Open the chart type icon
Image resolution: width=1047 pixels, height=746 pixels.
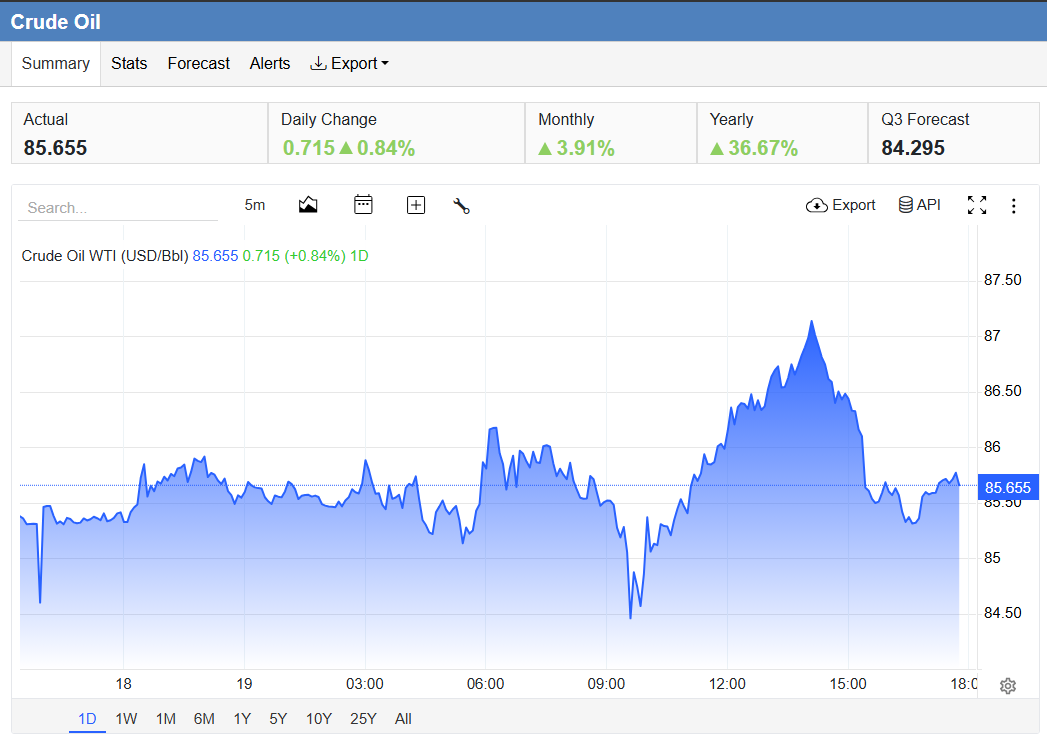(x=308, y=205)
